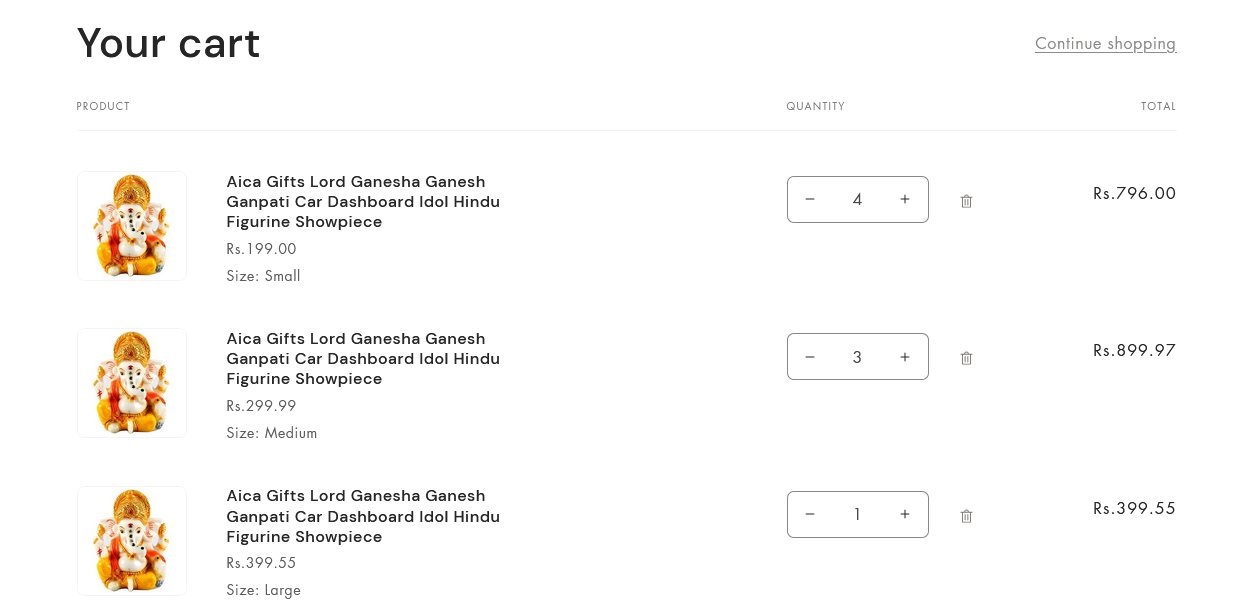Screen dimensions: 1252x606
Task: Click Continue shopping link
Action: (1105, 43)
